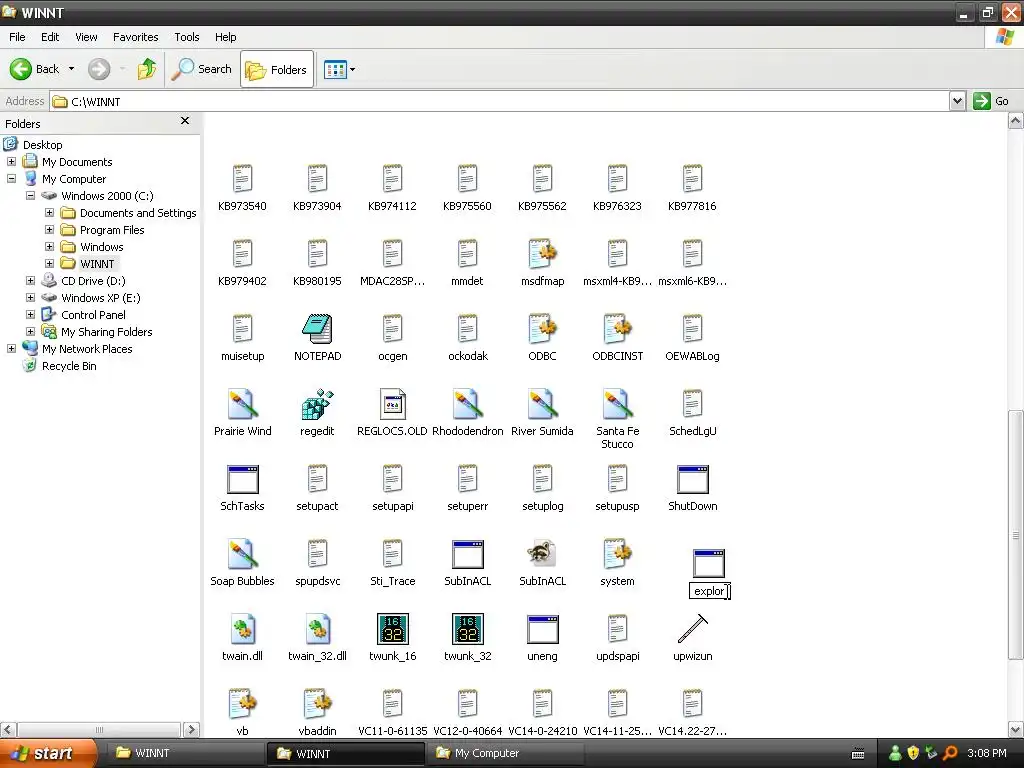
Task: Select the Prairie Wind bitmap icon
Action: [x=242, y=404]
